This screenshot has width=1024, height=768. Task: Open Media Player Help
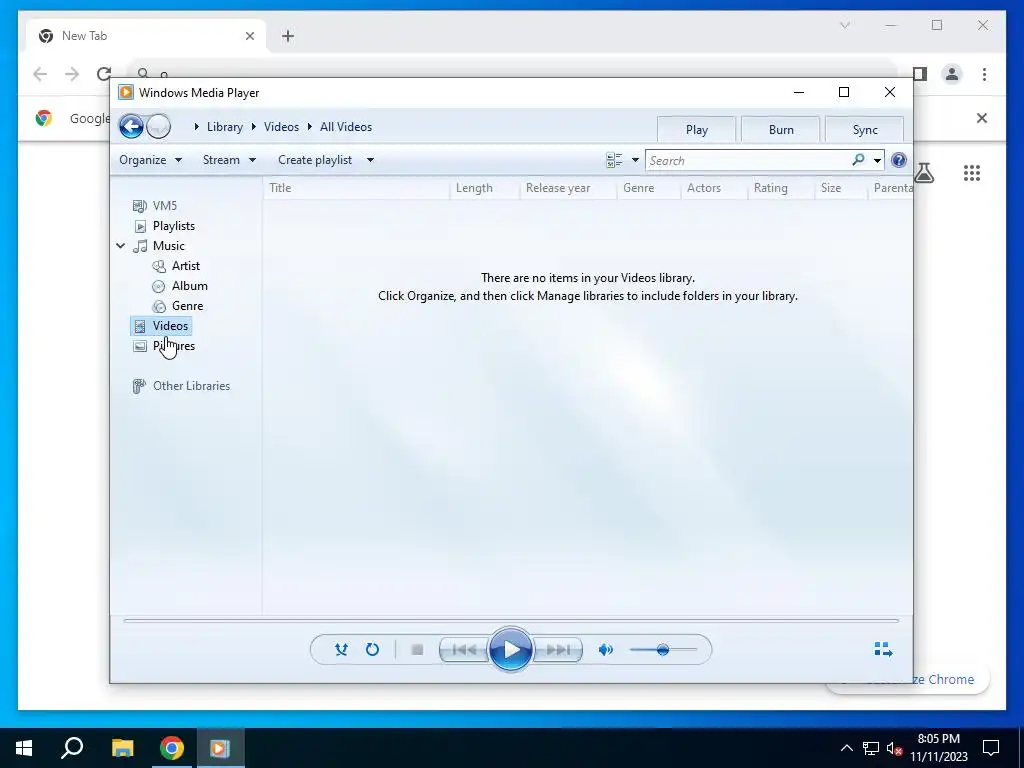(899, 160)
